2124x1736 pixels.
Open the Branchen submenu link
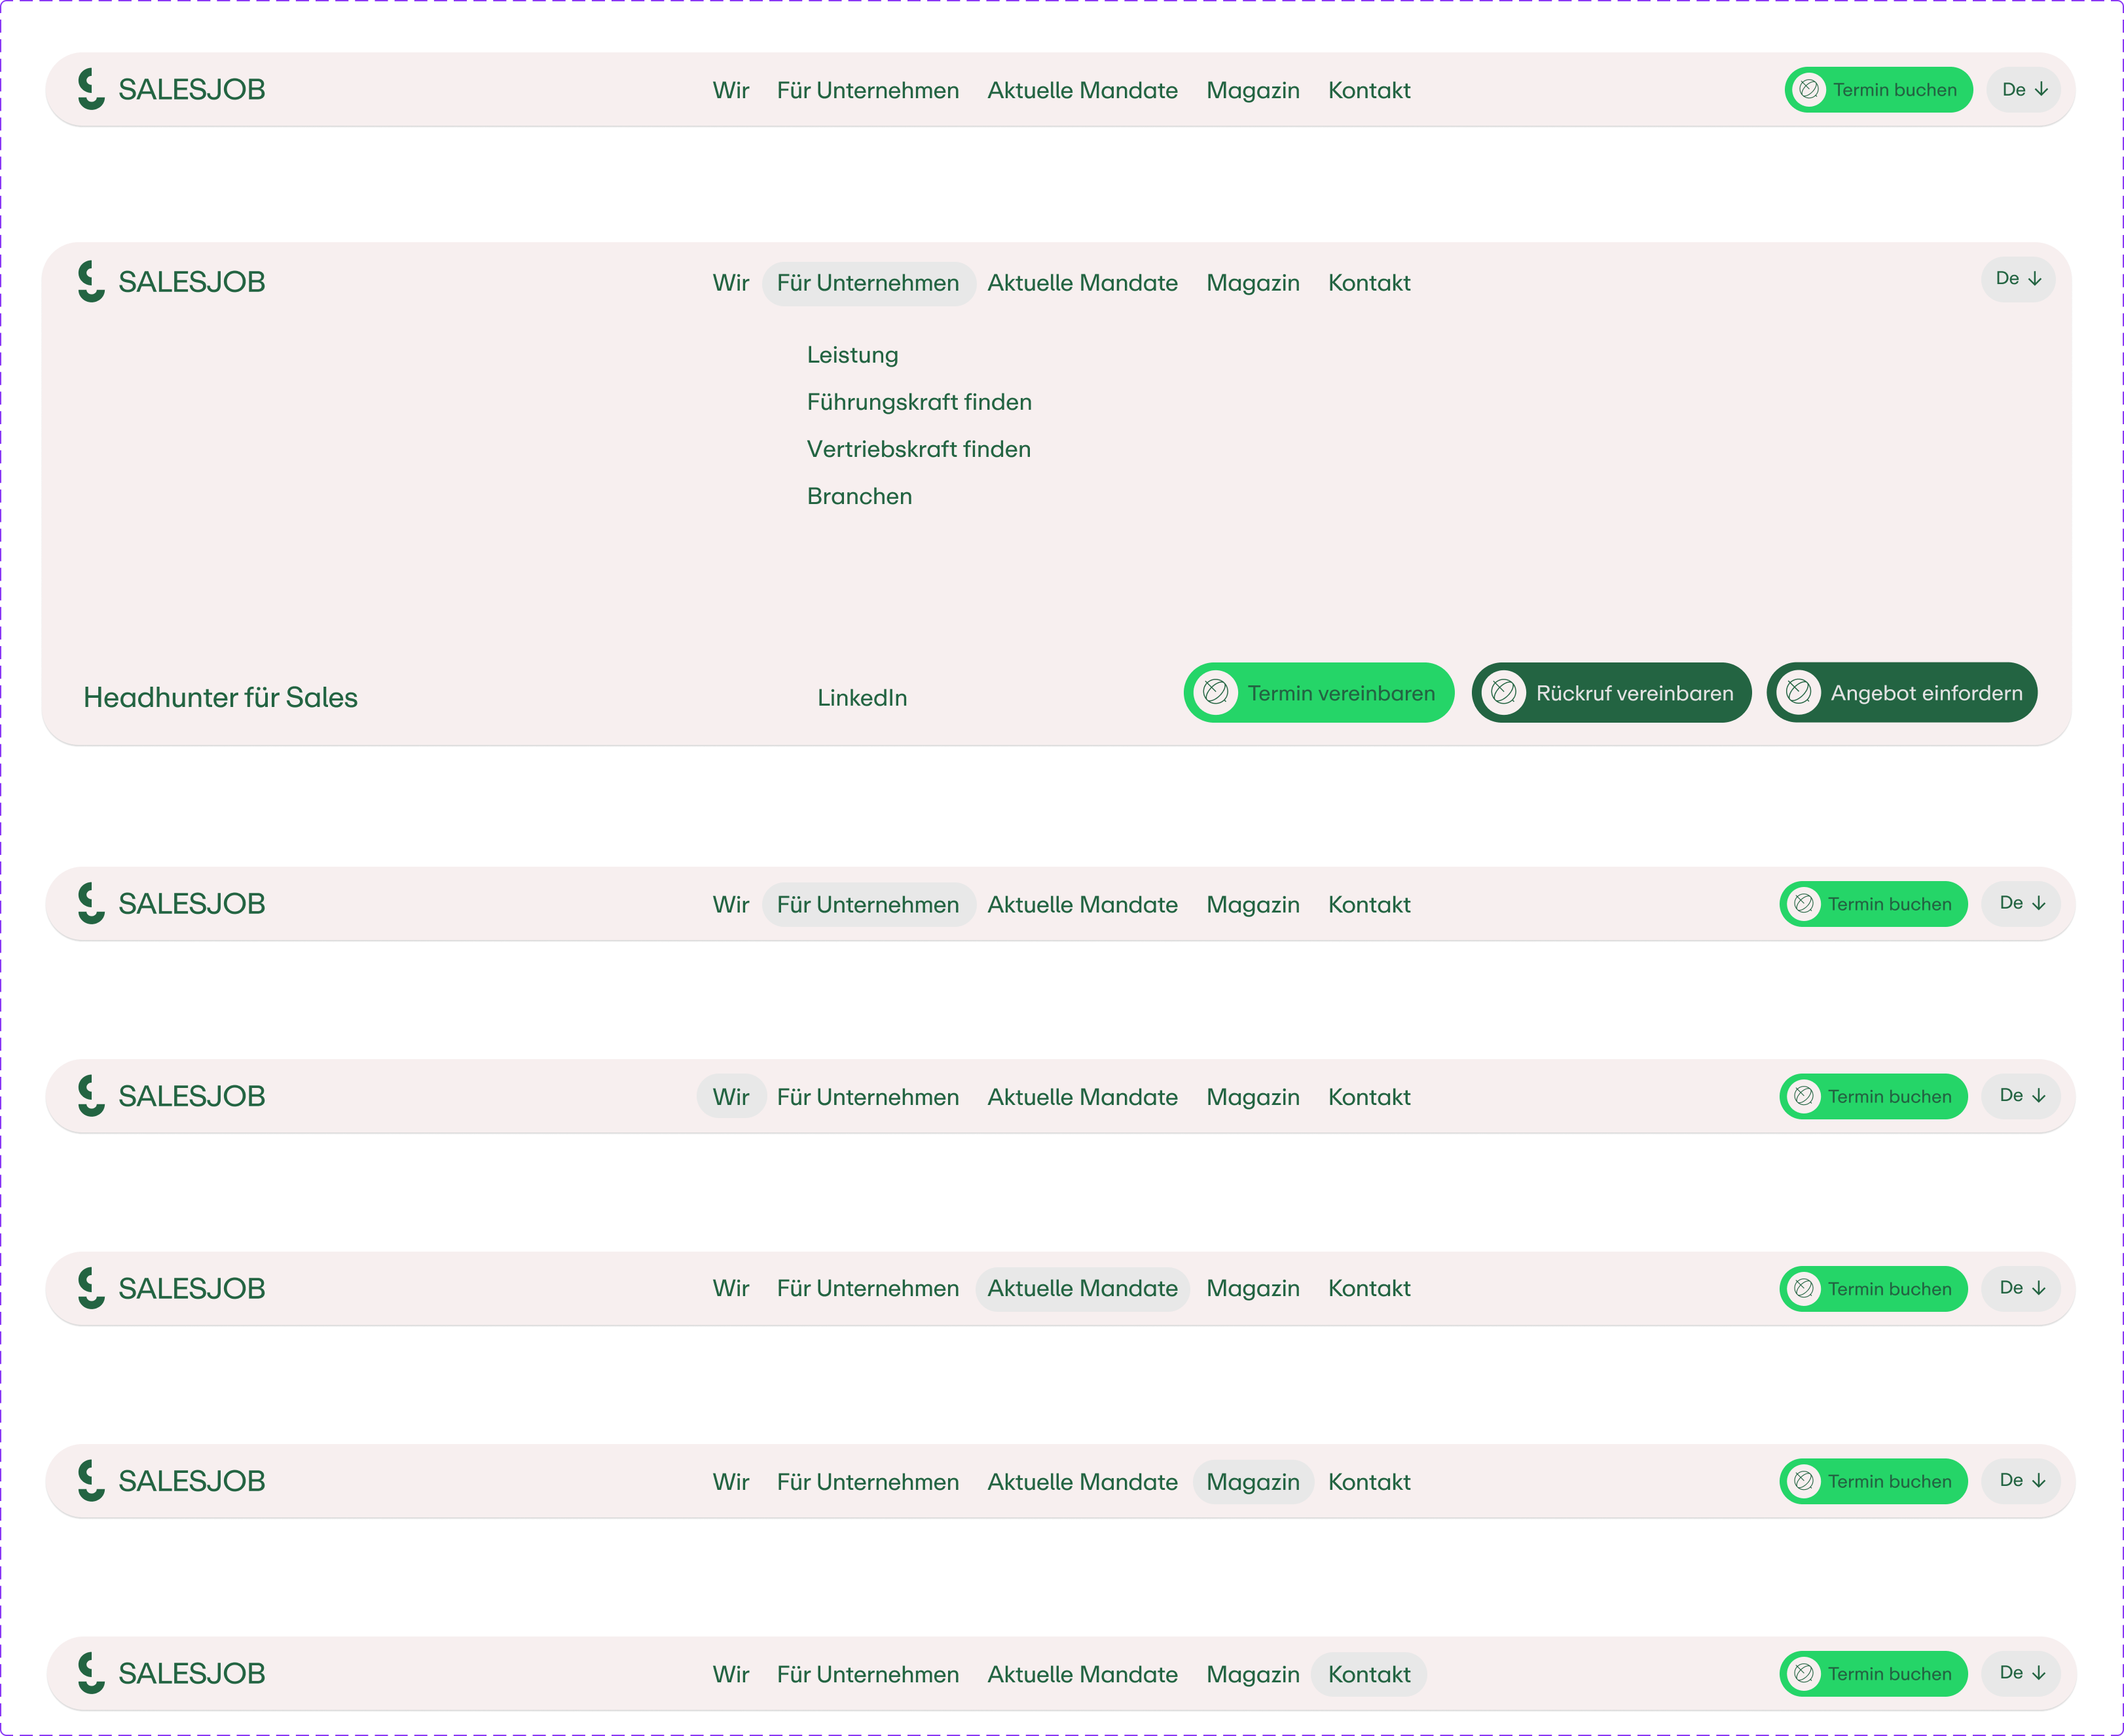click(859, 496)
